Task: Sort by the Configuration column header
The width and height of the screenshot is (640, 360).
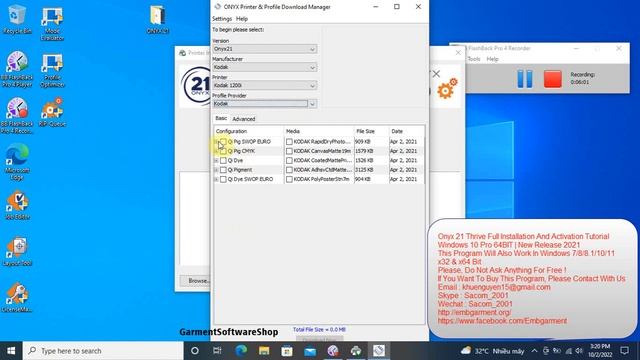Action: click(x=249, y=131)
